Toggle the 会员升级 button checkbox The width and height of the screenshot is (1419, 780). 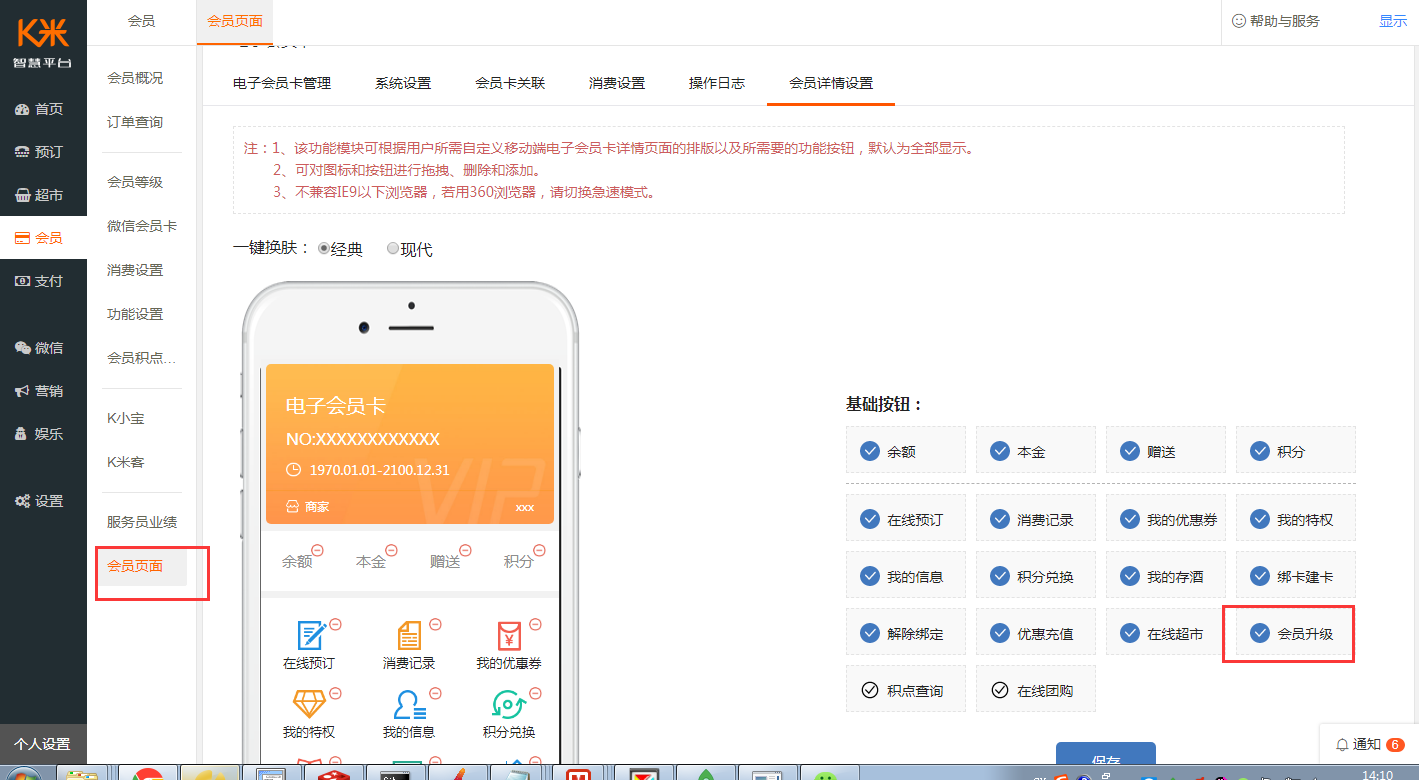coord(1259,633)
